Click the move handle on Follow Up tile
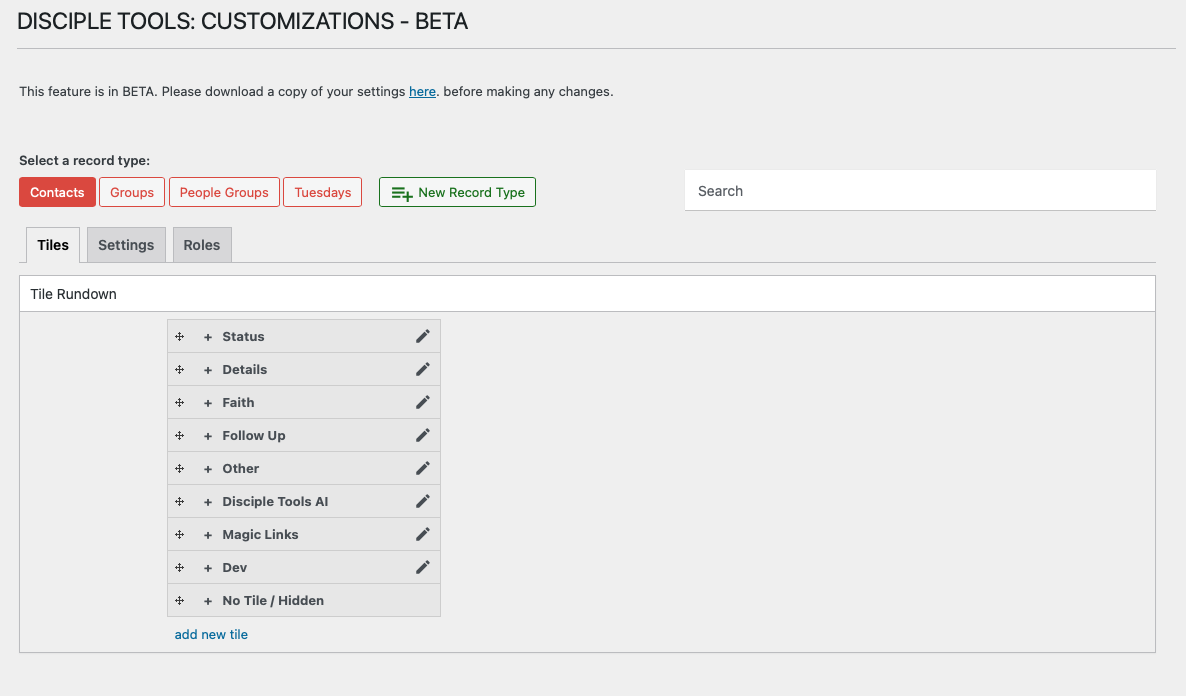 pyautogui.click(x=180, y=436)
